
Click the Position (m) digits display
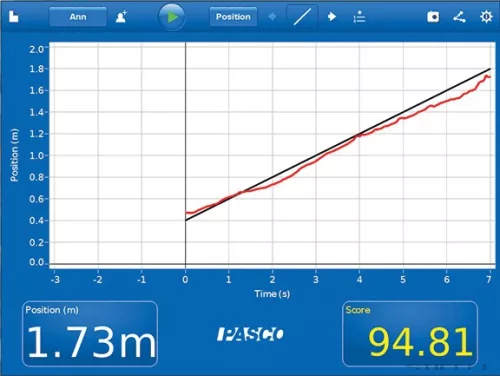[90, 334]
